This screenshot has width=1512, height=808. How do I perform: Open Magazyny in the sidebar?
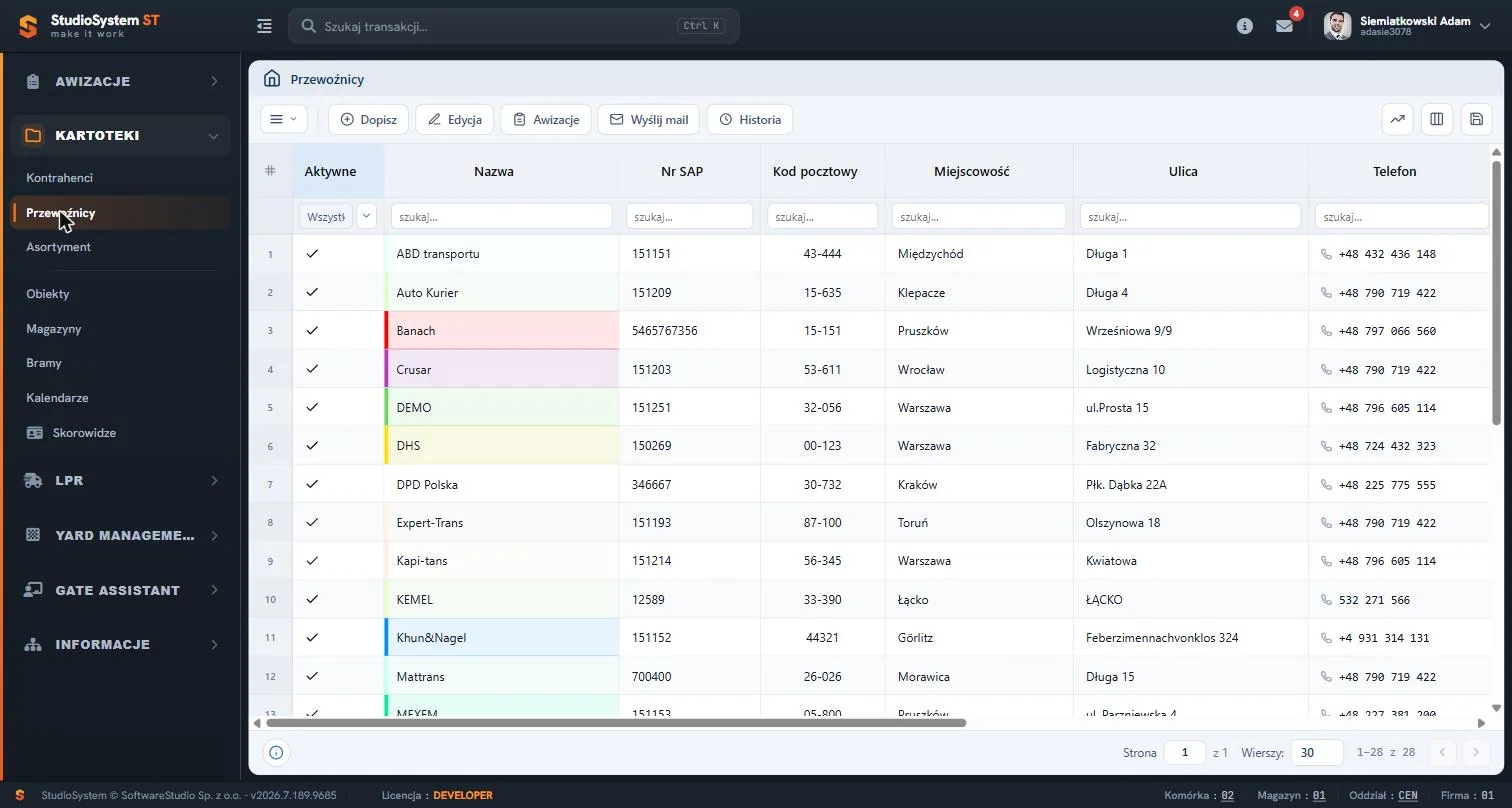pos(54,329)
